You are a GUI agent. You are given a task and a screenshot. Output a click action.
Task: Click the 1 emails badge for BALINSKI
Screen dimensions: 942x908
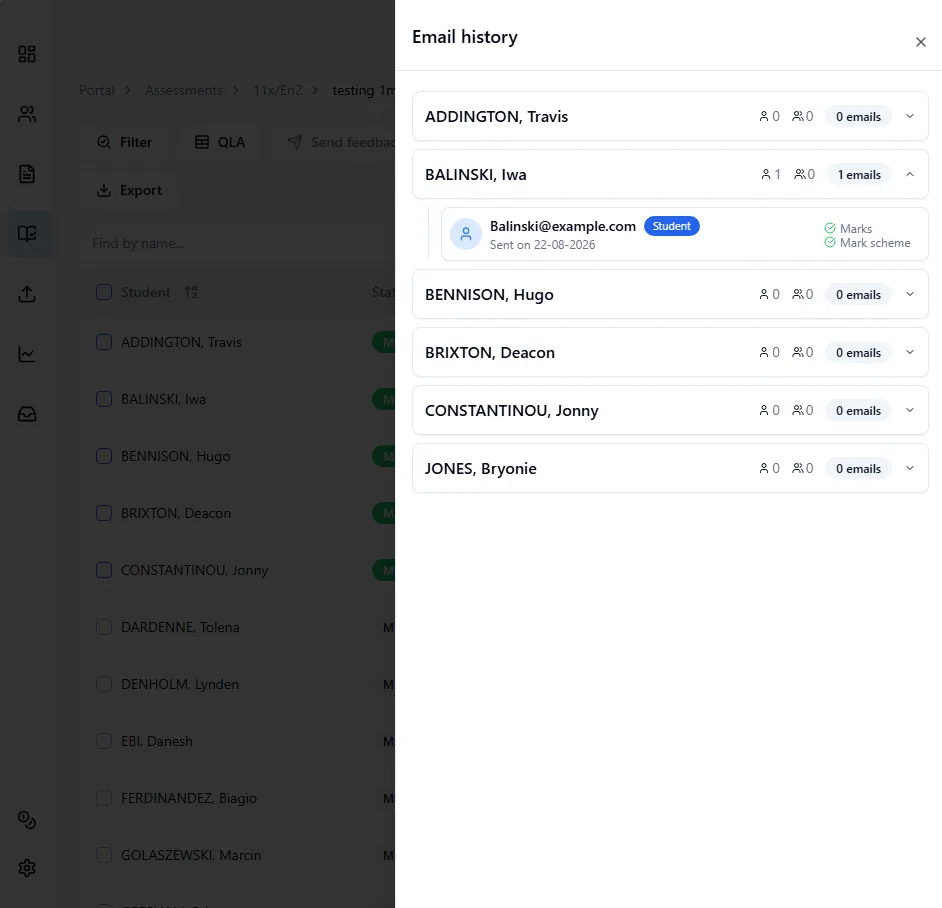[859, 174]
